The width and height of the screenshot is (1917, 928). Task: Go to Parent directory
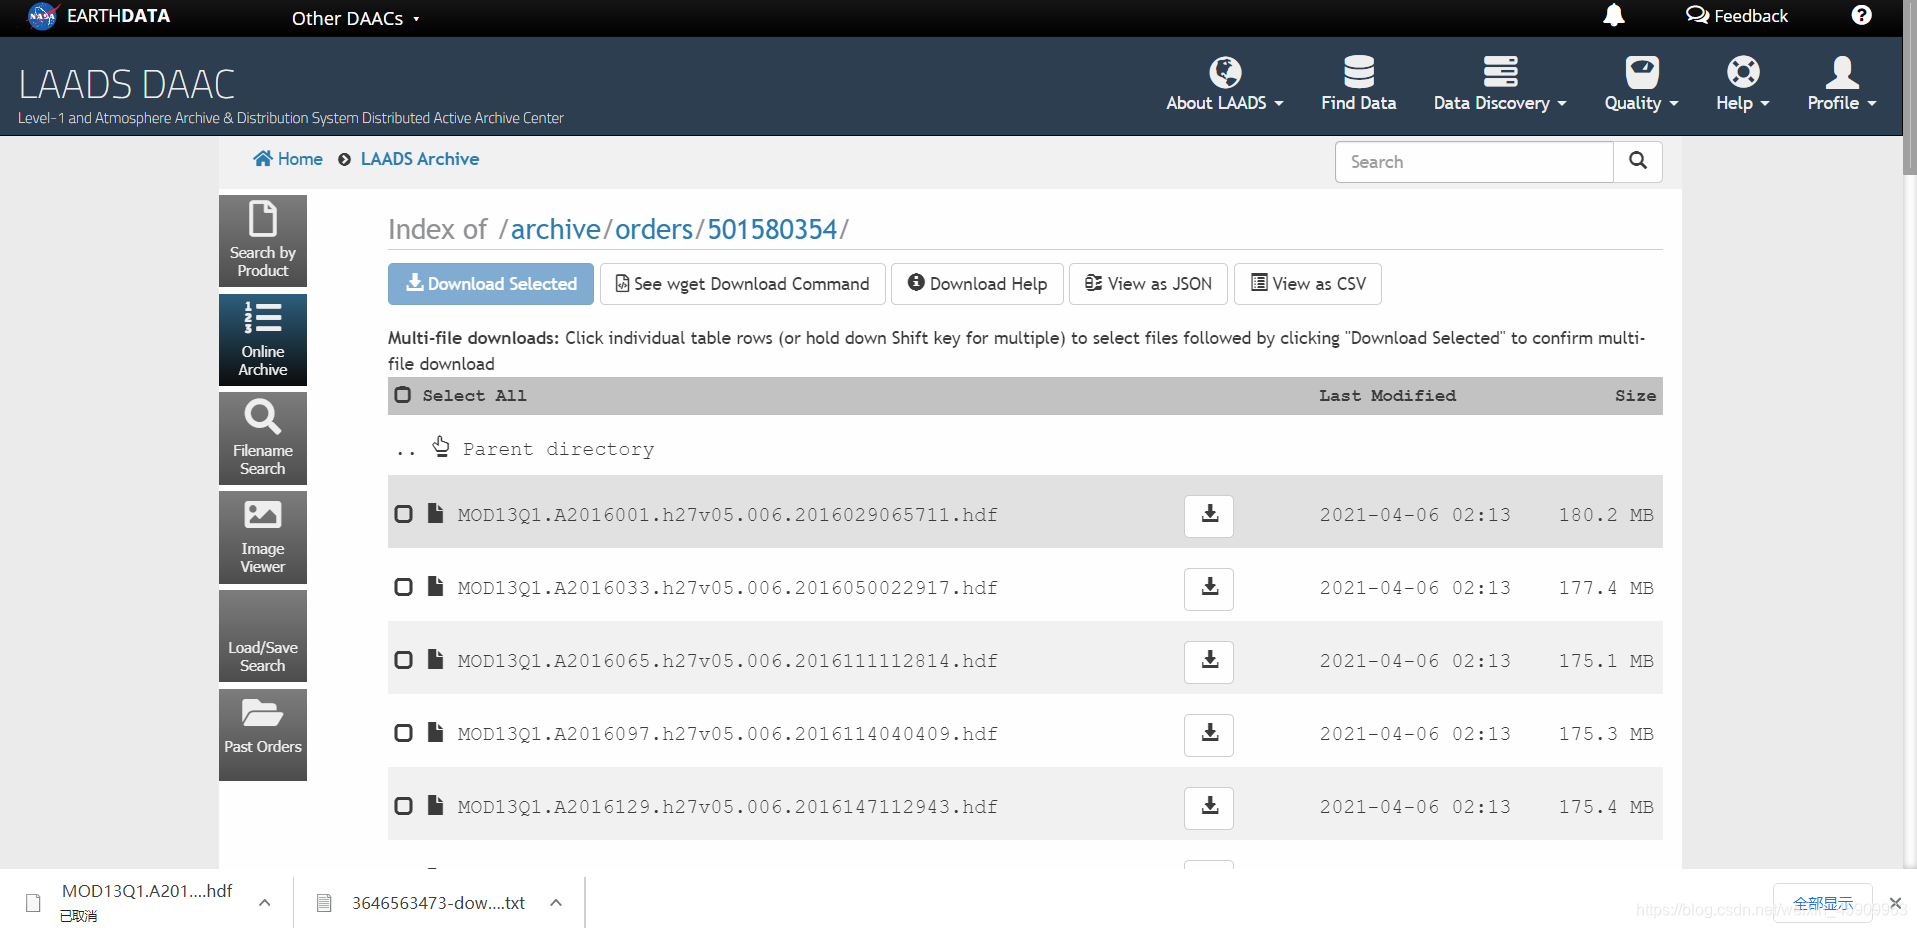point(558,449)
